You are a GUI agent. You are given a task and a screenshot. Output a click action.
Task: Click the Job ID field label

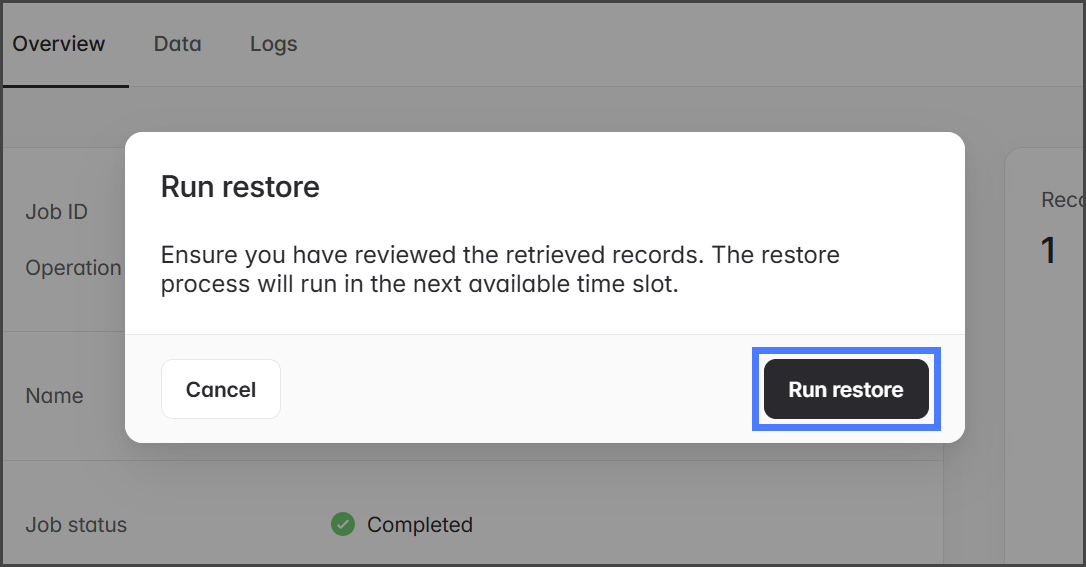click(x=57, y=212)
